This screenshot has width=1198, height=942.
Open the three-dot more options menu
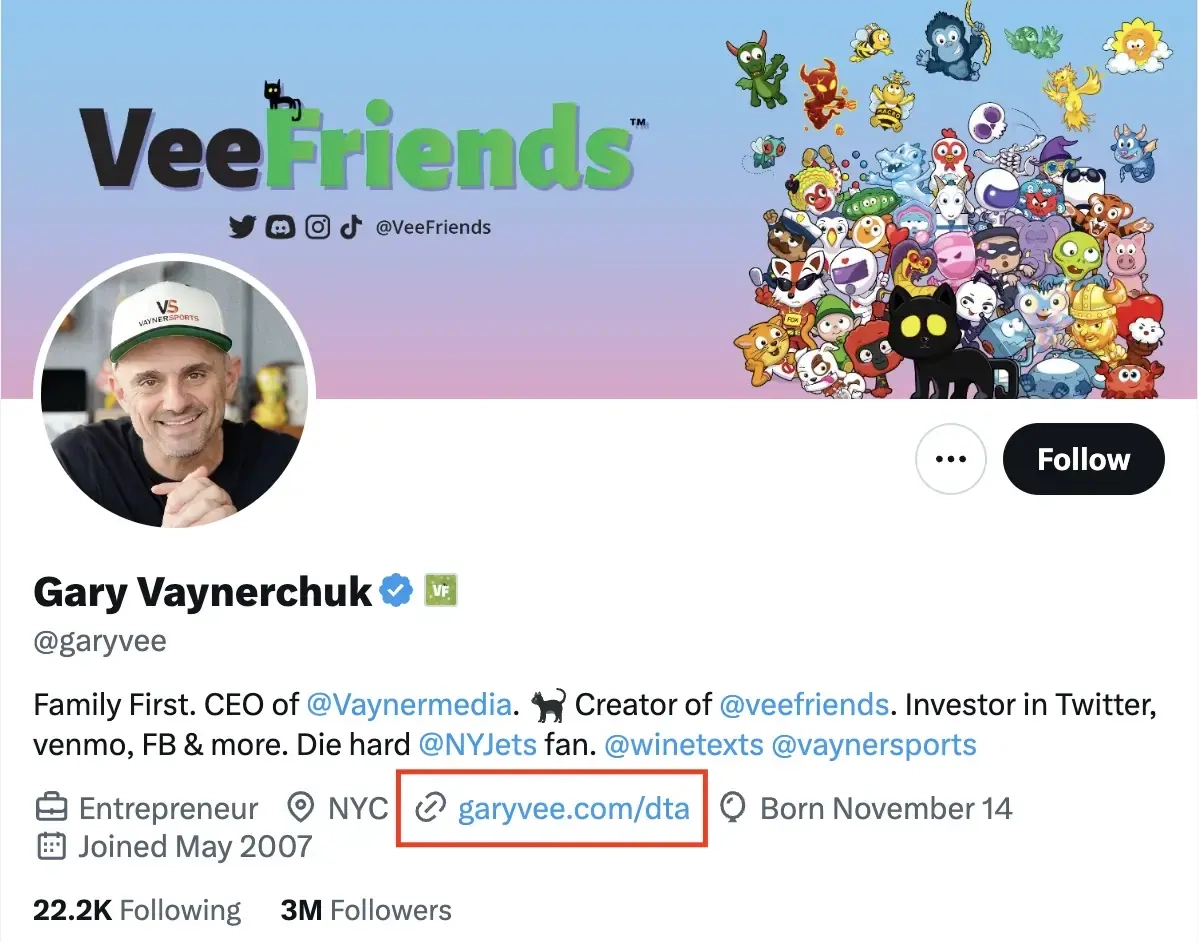(950, 459)
